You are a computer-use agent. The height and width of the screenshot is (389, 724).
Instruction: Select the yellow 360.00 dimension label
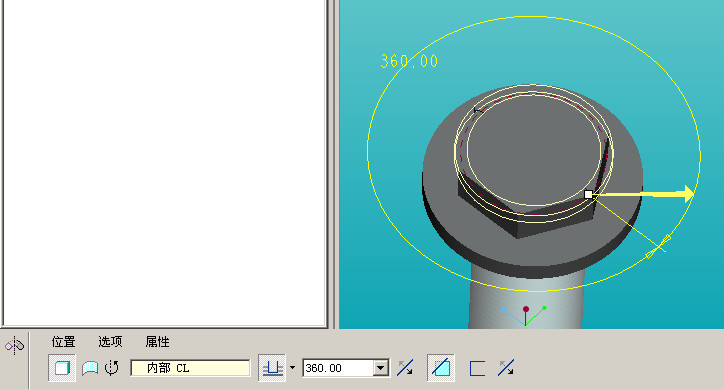coord(409,61)
